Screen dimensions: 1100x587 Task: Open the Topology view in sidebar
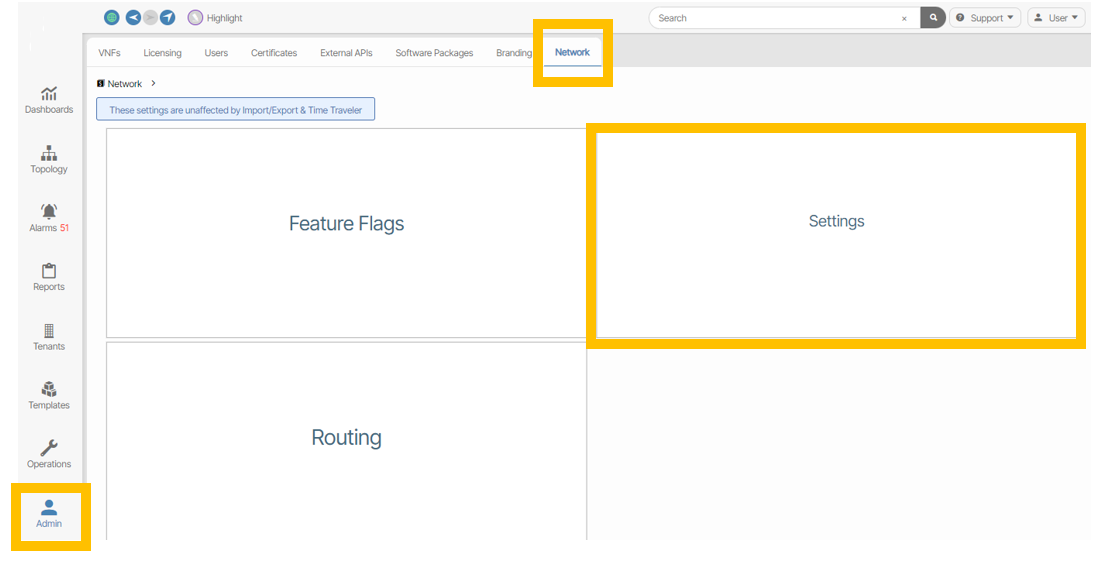pos(49,159)
